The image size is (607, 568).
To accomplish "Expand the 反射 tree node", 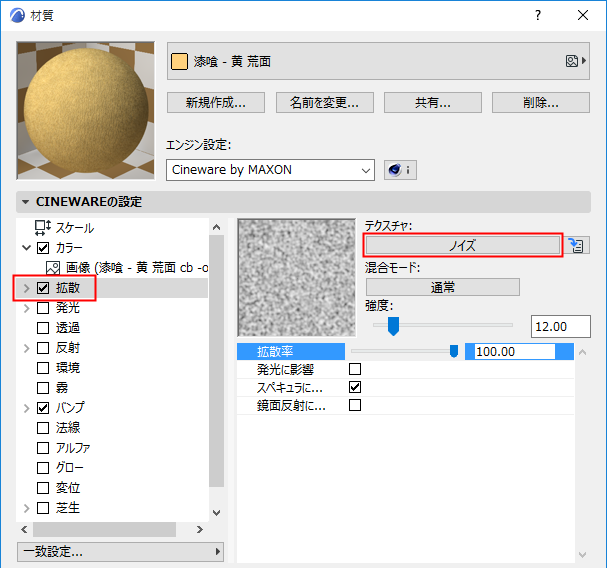I will 26,348.
